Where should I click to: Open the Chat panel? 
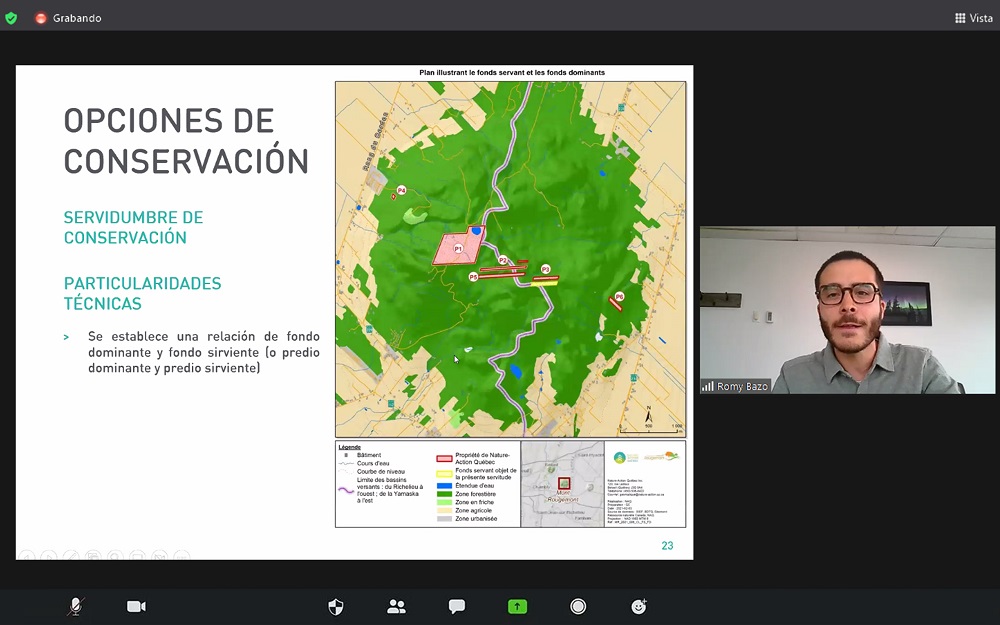click(457, 606)
